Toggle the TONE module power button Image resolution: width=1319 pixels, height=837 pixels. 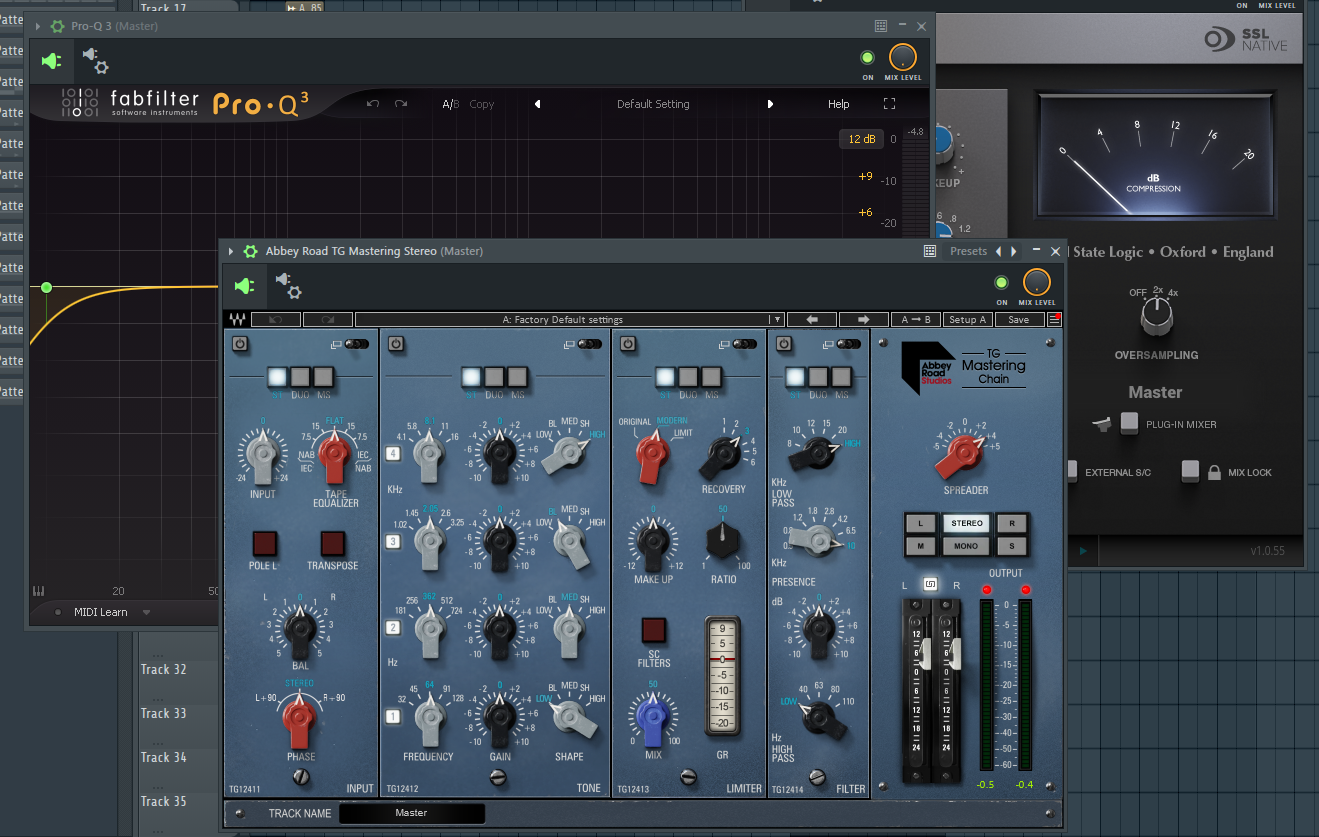pos(395,344)
